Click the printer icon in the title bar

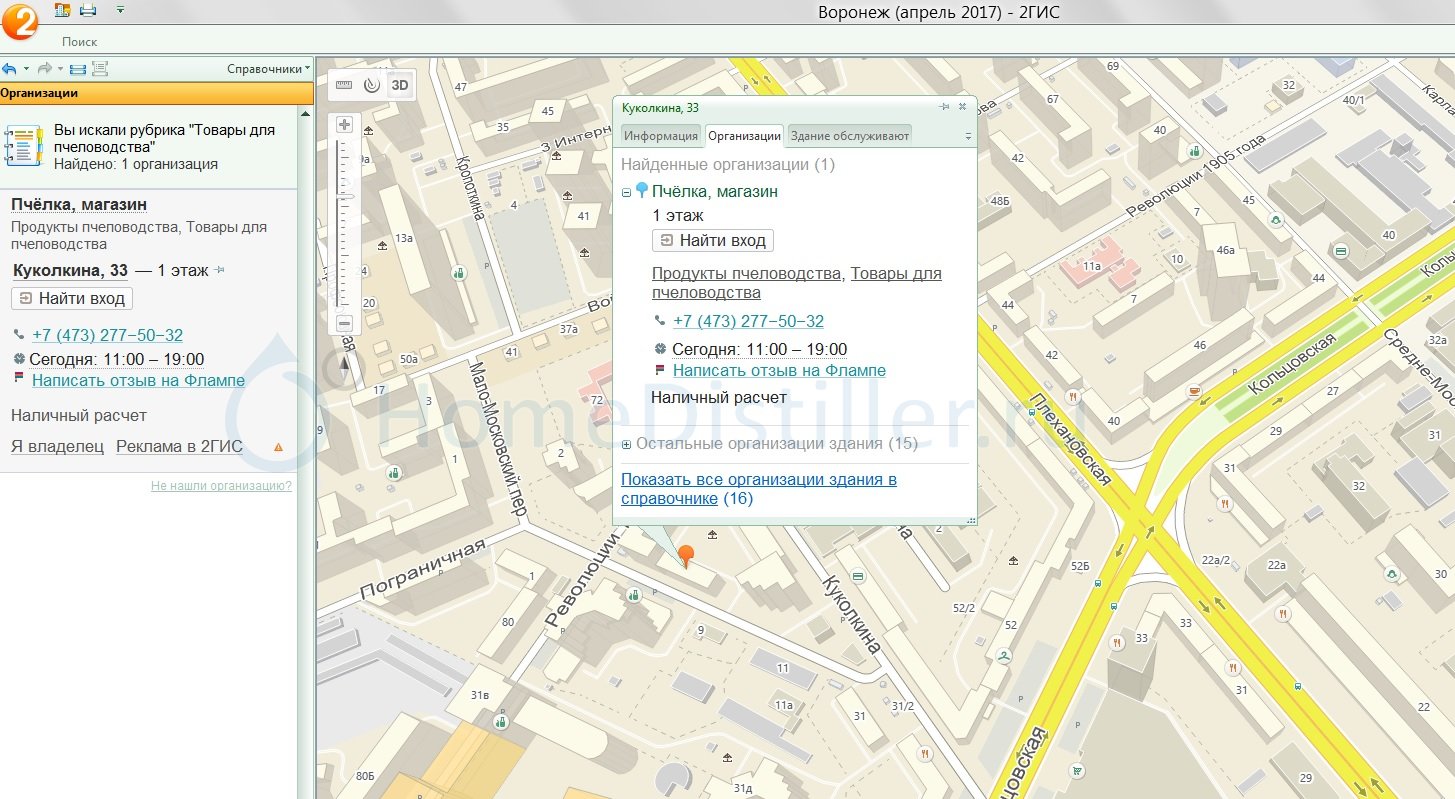click(x=88, y=10)
